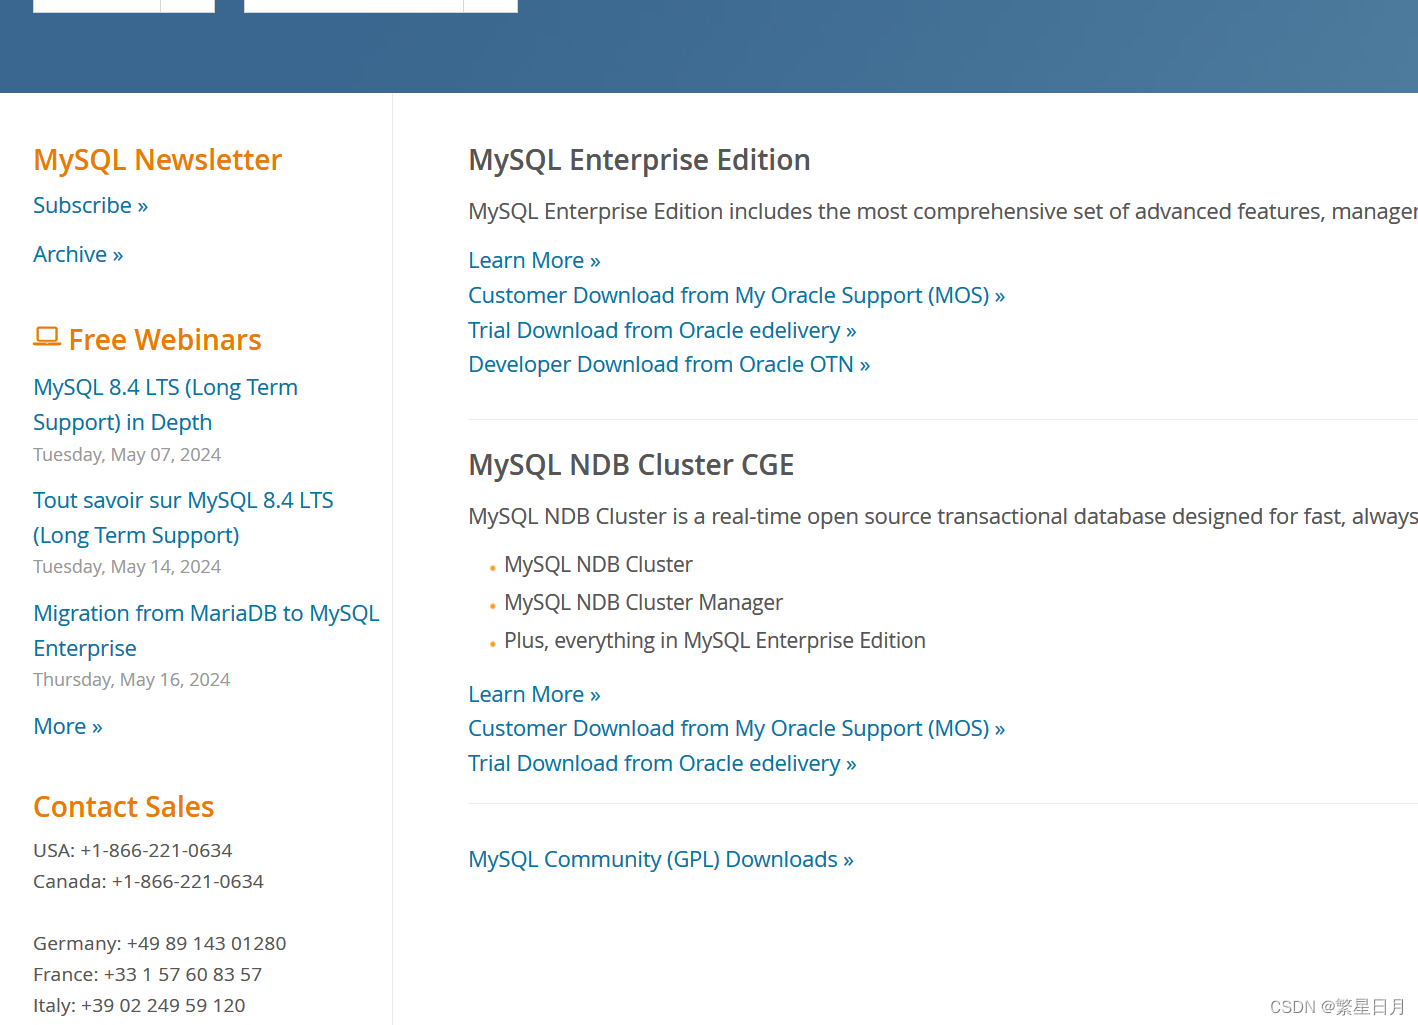Open Migration from MariaDB to MySQL Enterprise webinar
Viewport: 1418px width, 1025px height.
point(206,630)
